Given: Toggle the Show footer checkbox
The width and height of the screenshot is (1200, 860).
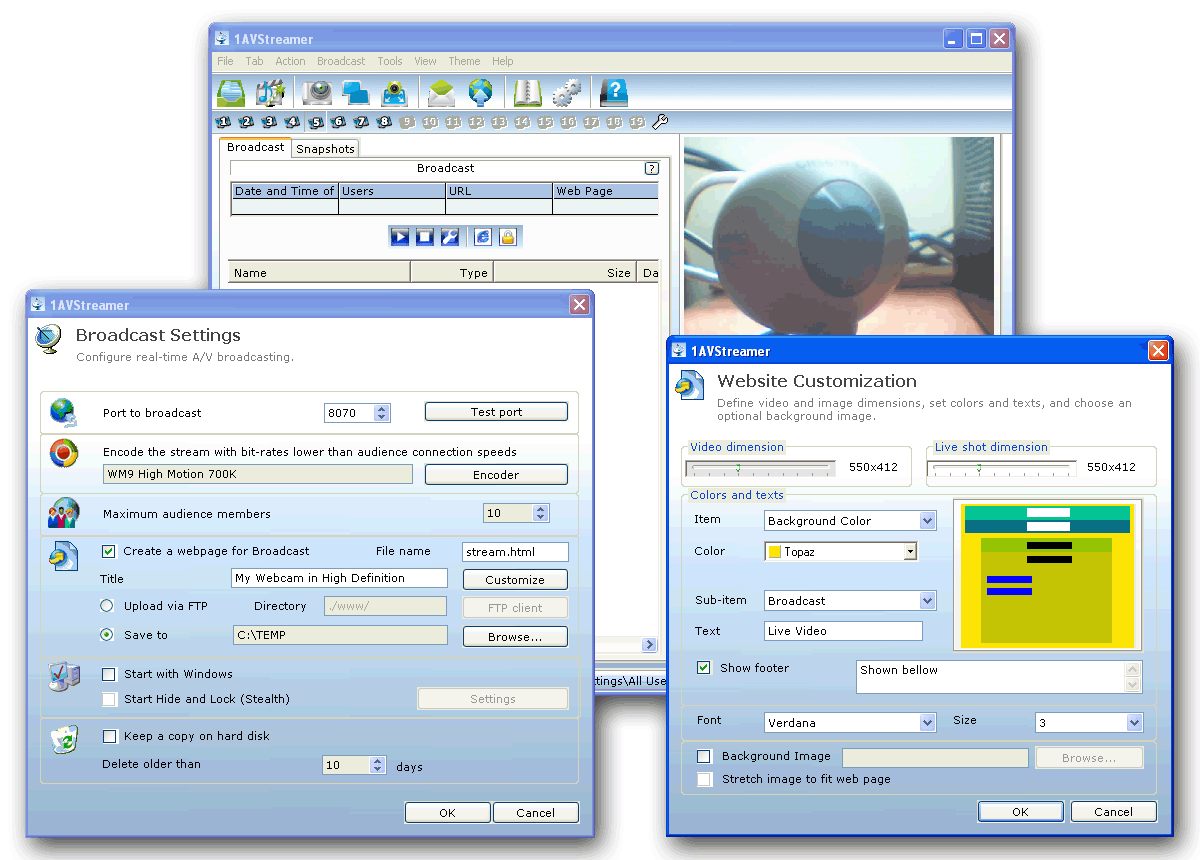Looking at the screenshot, I should (704, 668).
